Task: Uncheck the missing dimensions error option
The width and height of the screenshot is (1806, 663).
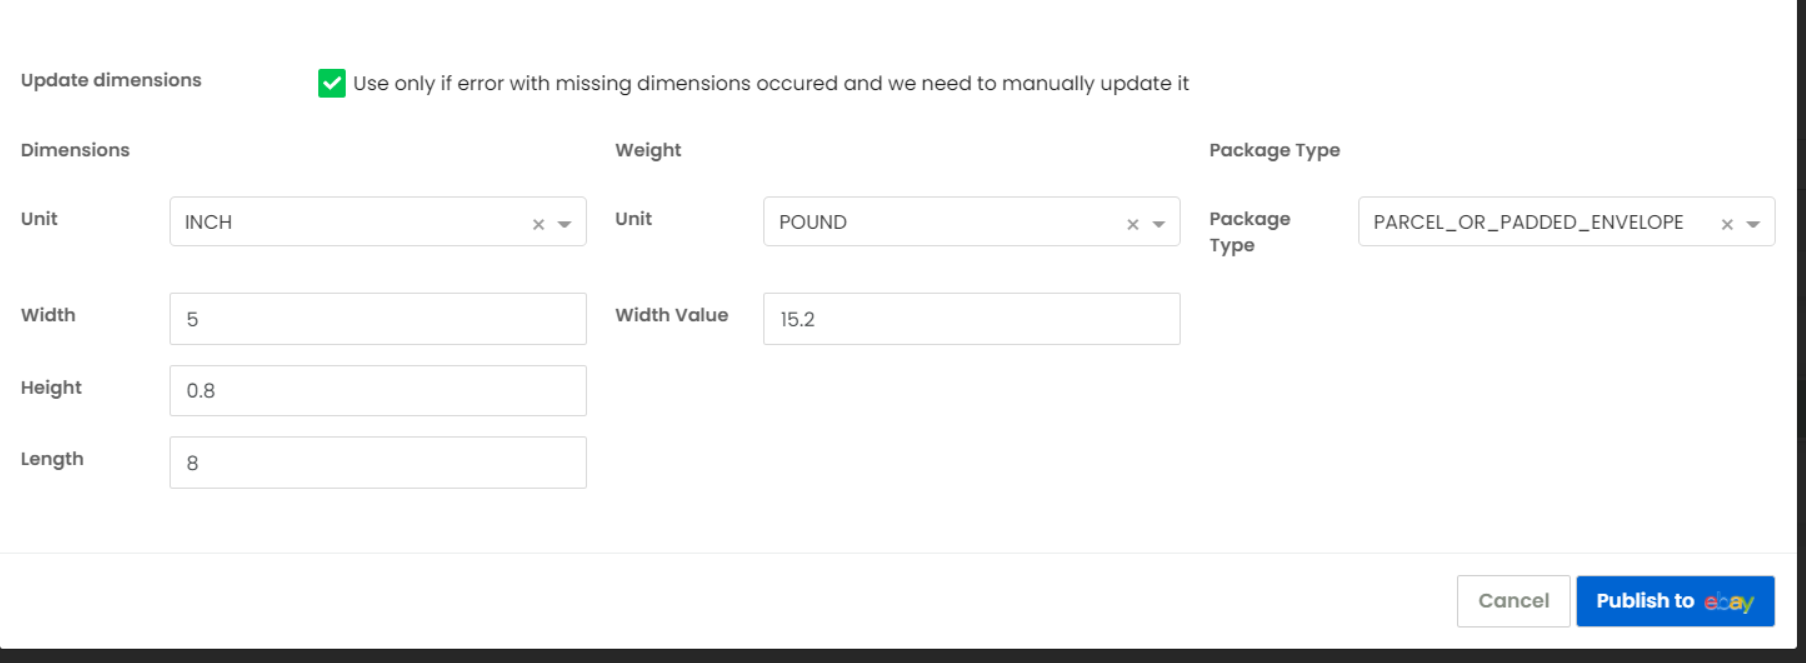Action: tap(330, 85)
